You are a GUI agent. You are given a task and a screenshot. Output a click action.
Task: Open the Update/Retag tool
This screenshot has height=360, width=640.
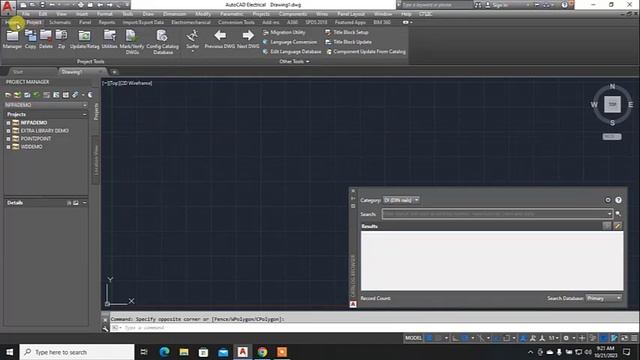(84, 39)
